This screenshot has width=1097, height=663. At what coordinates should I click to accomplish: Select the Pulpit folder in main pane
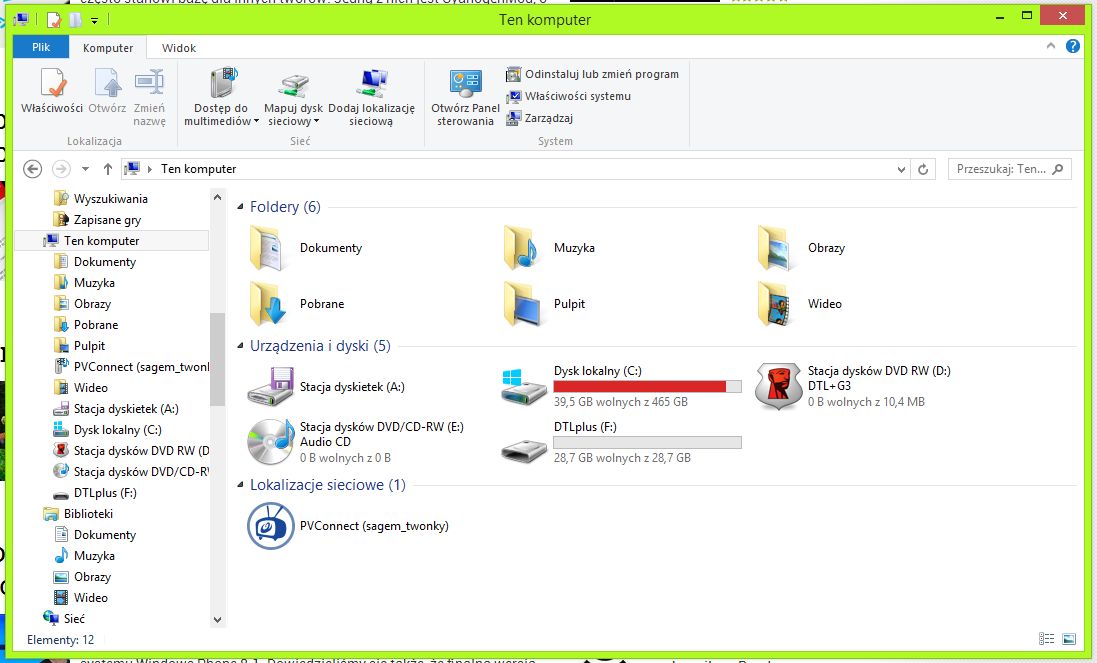(x=521, y=304)
